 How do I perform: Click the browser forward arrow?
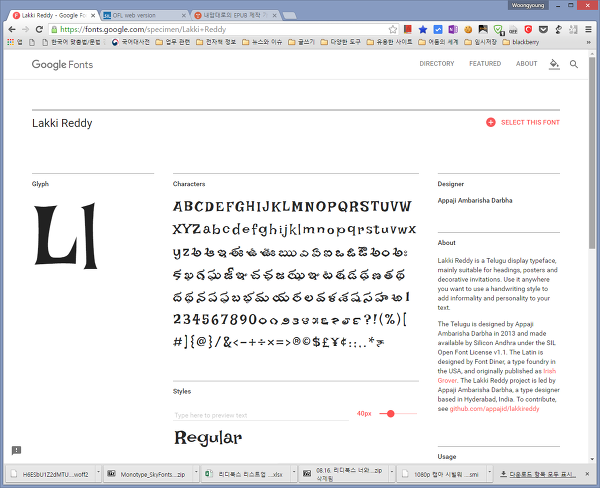(x=25, y=29)
